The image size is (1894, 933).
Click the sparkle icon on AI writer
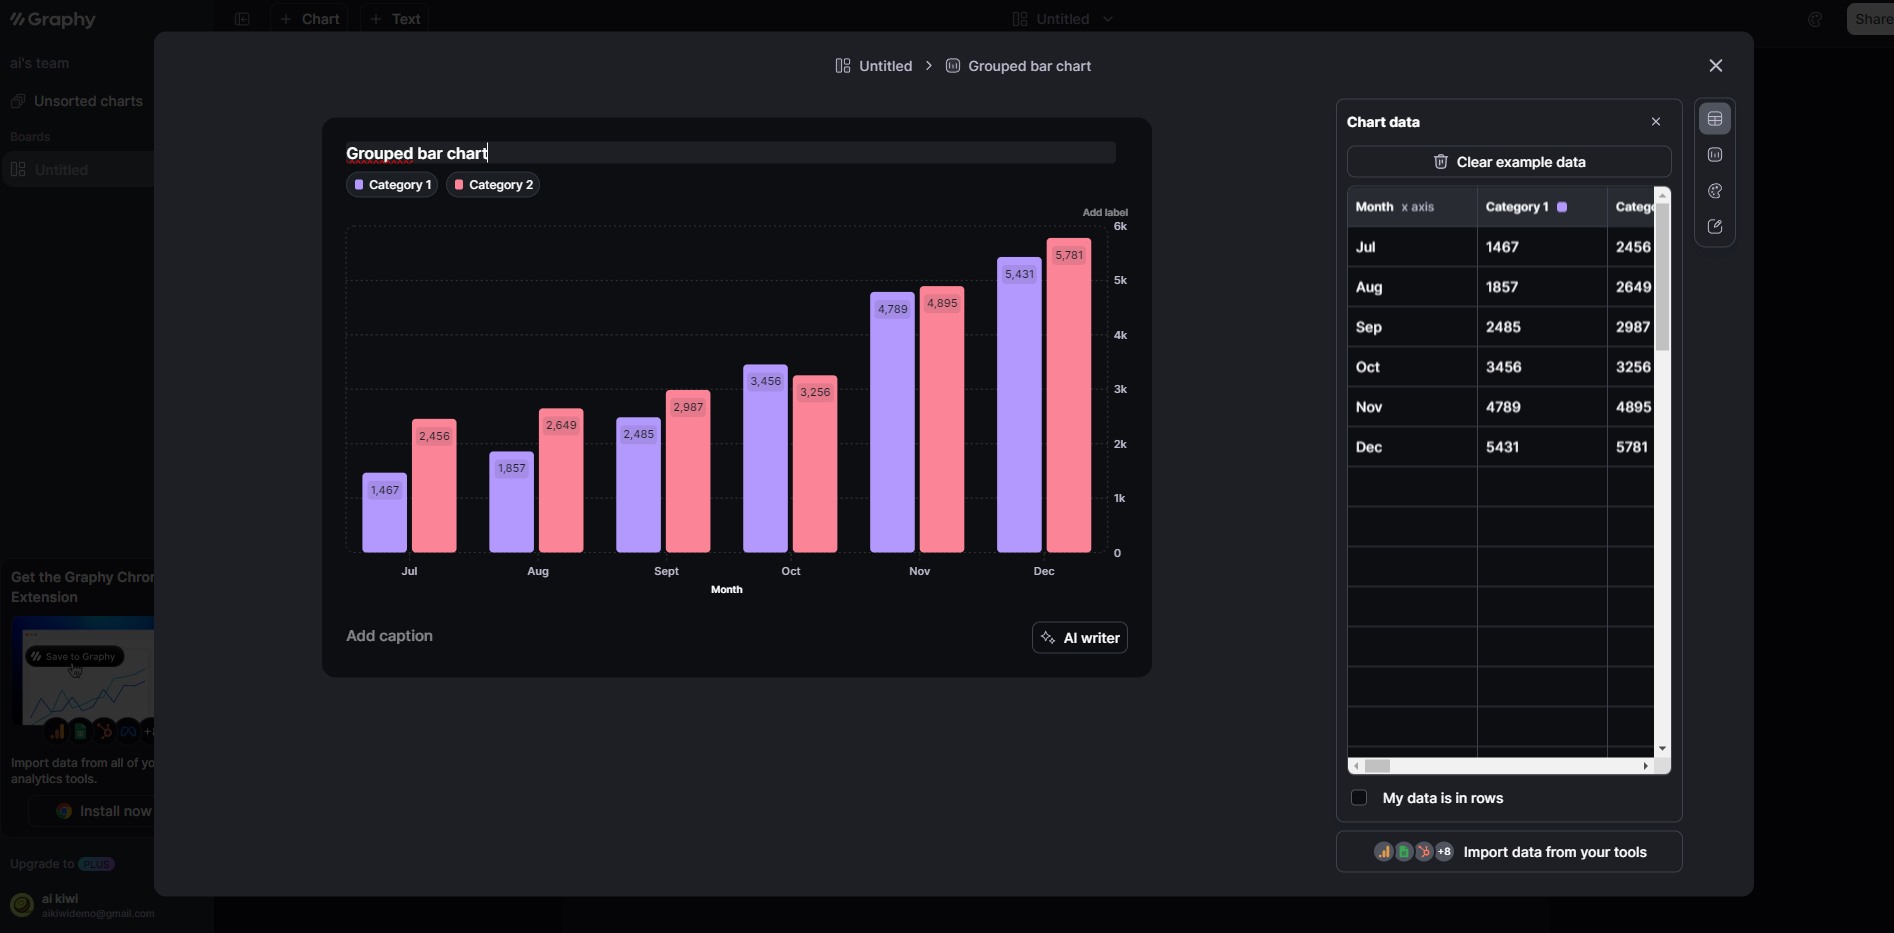click(1048, 638)
